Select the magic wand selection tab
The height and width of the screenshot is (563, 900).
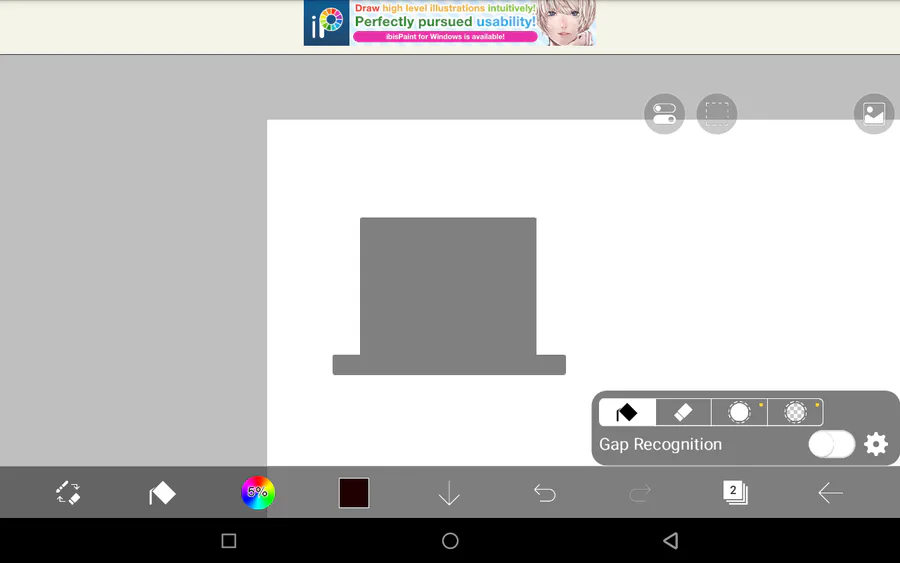[739, 412]
